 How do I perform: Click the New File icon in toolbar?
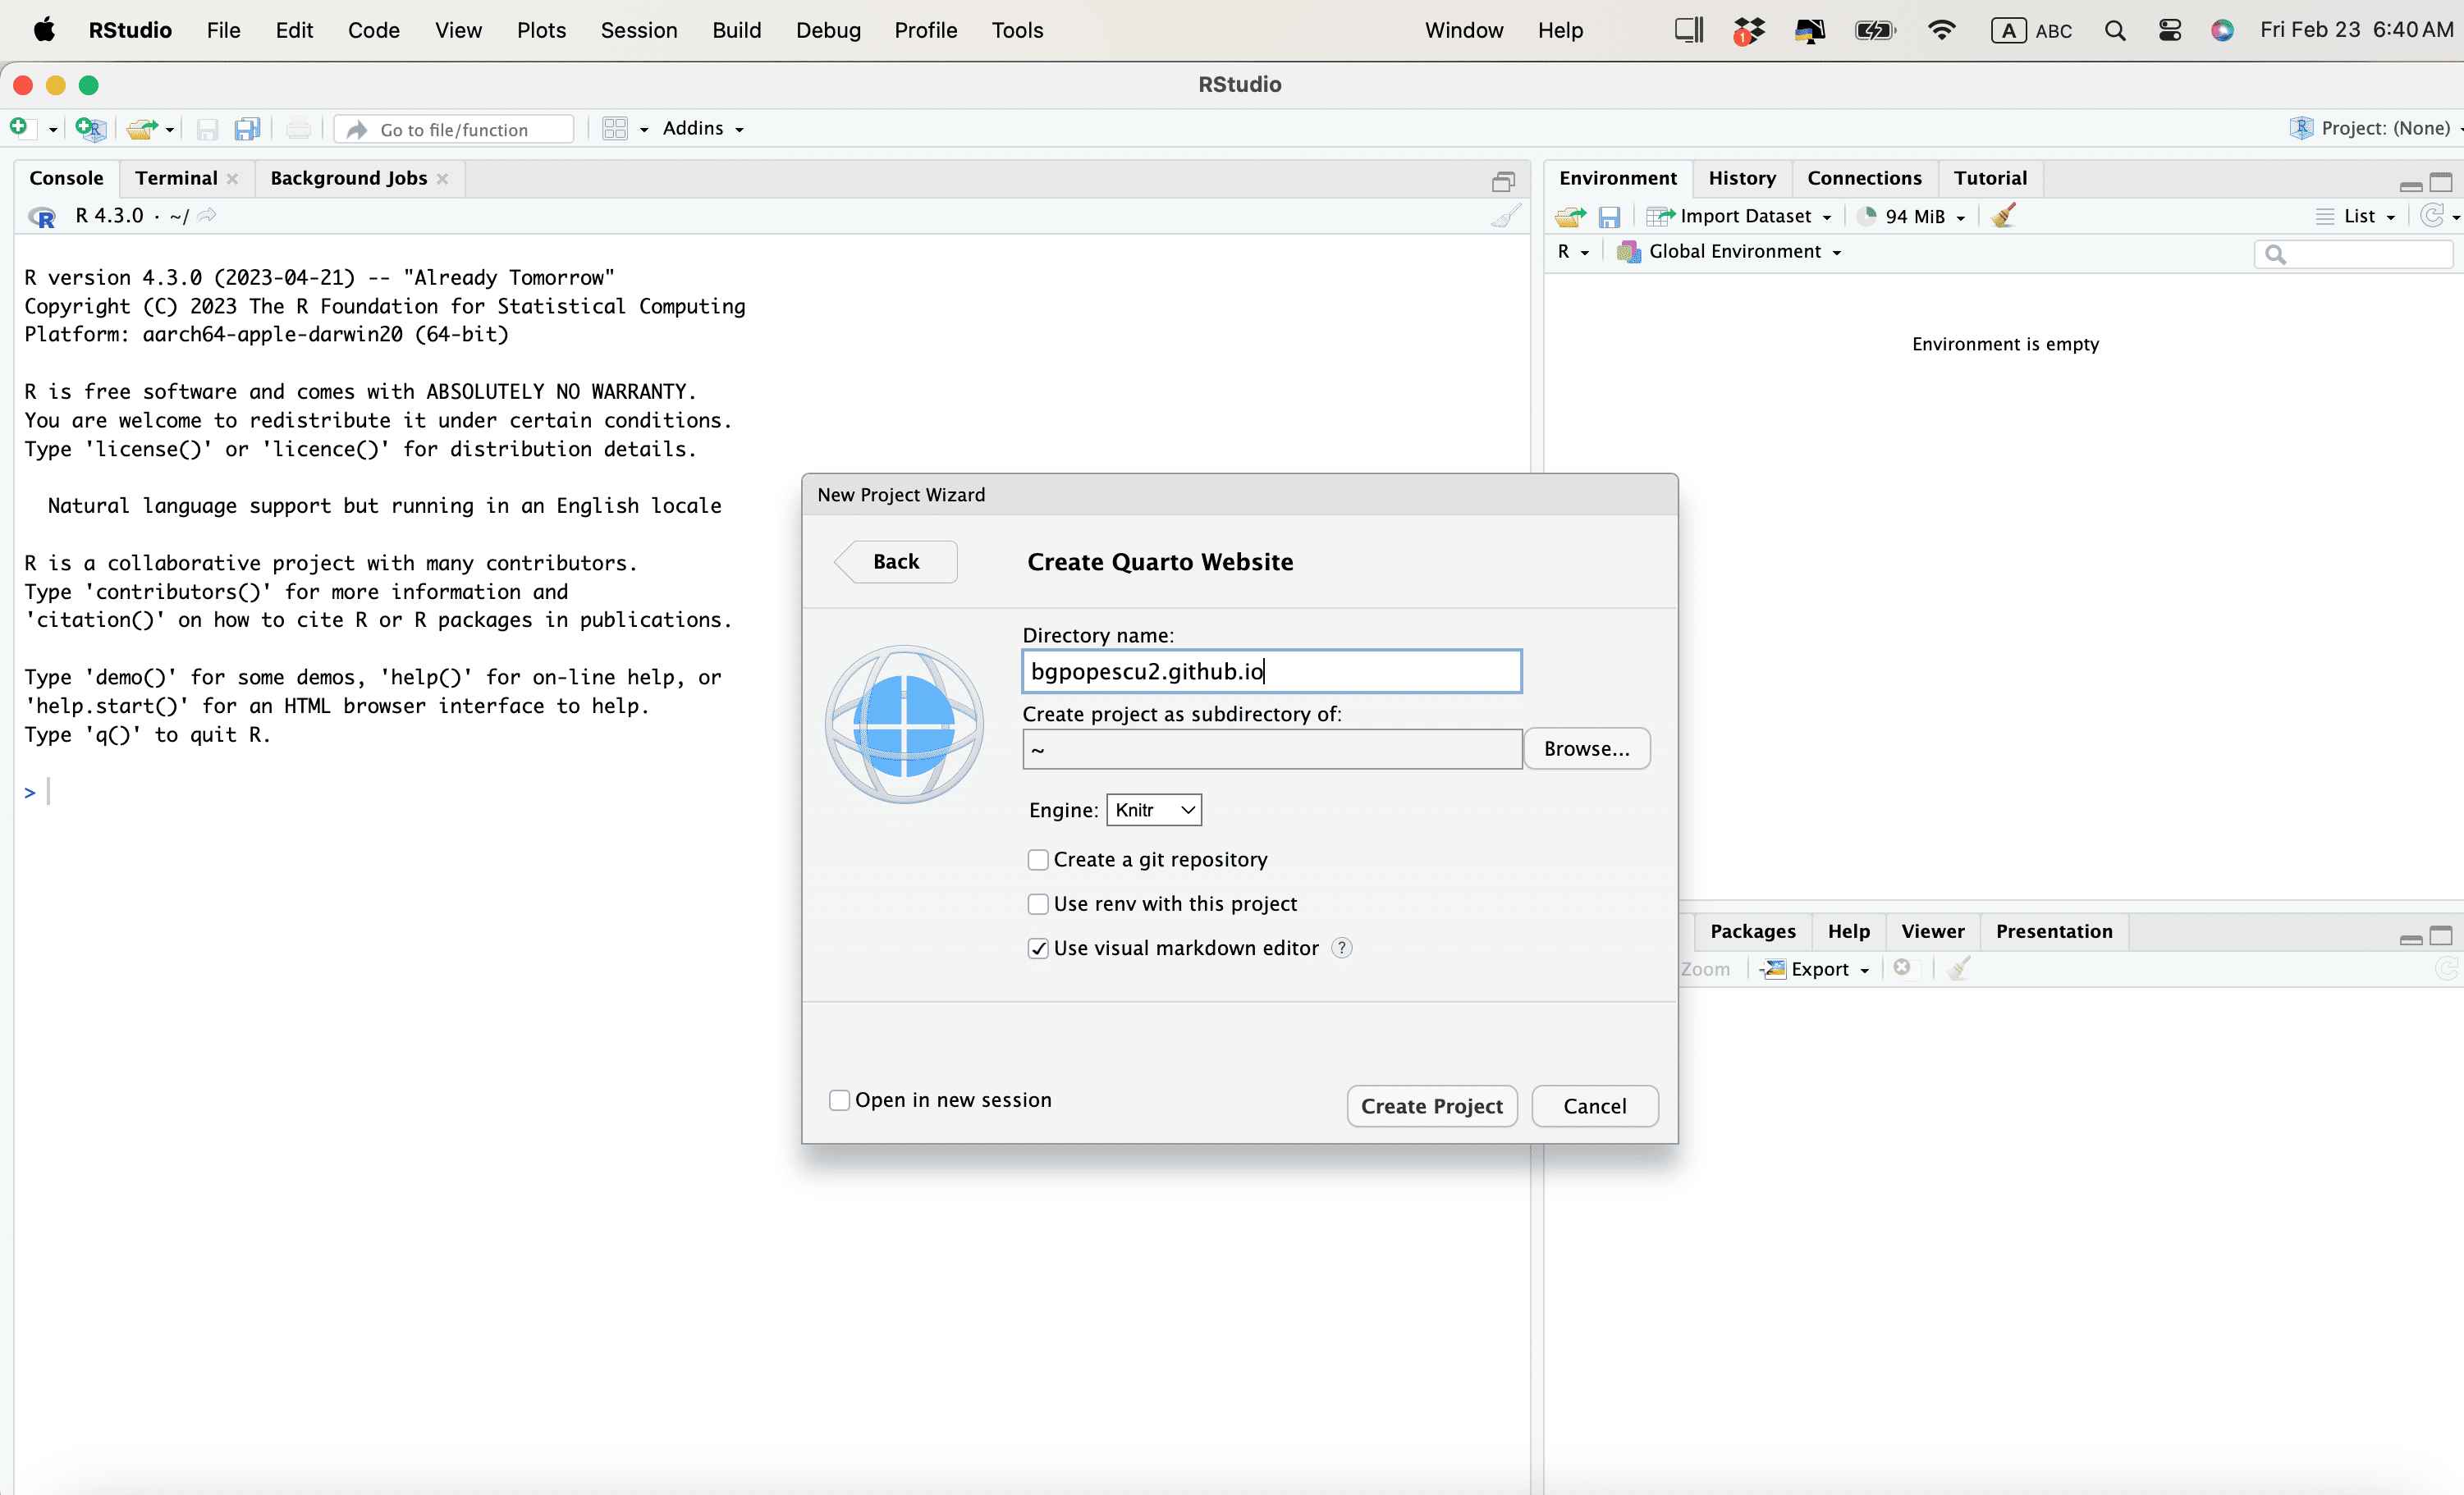coord(20,128)
